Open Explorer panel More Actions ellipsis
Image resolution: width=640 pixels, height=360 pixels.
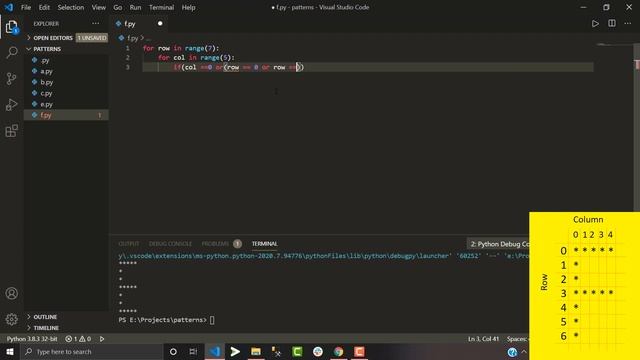(96, 24)
